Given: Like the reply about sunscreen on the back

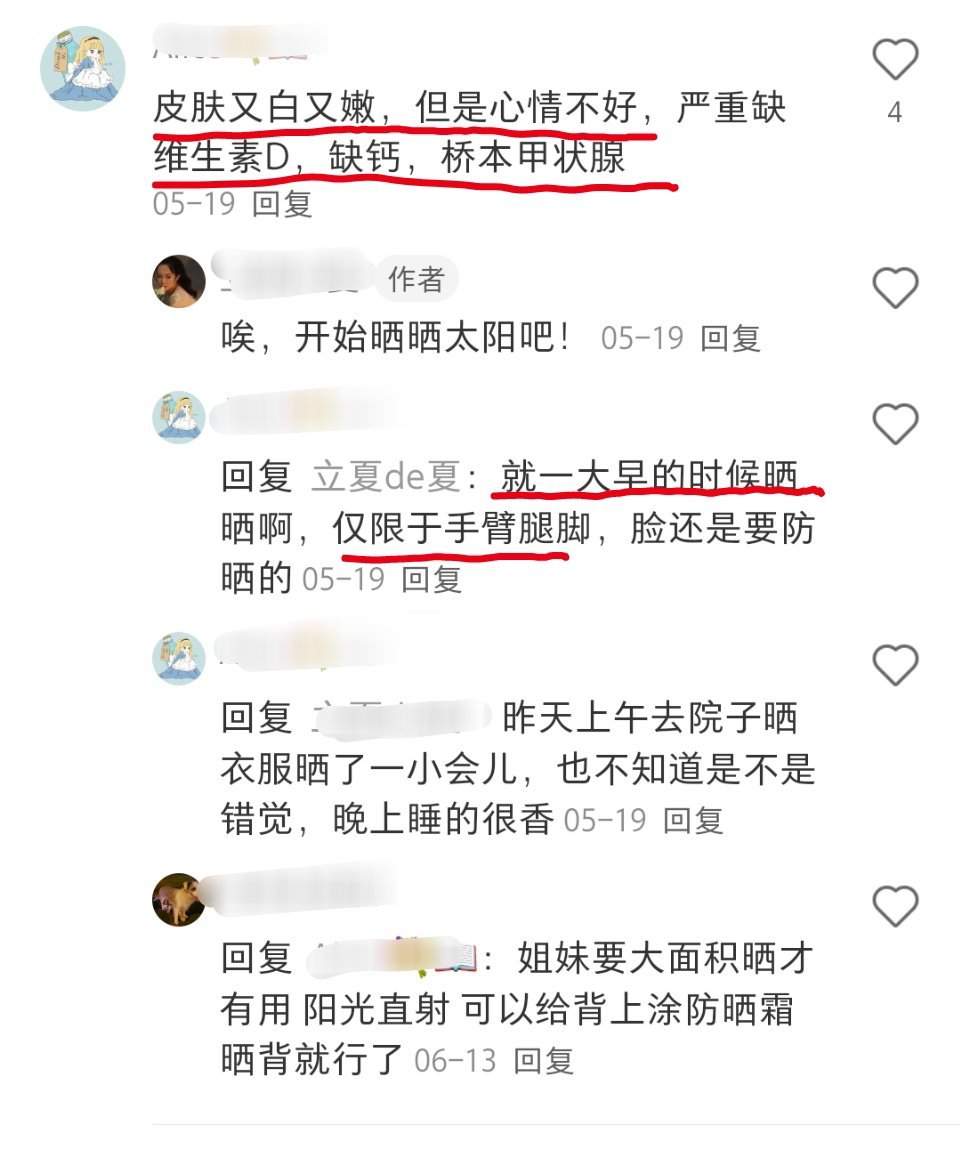Looking at the screenshot, I should (x=896, y=906).
